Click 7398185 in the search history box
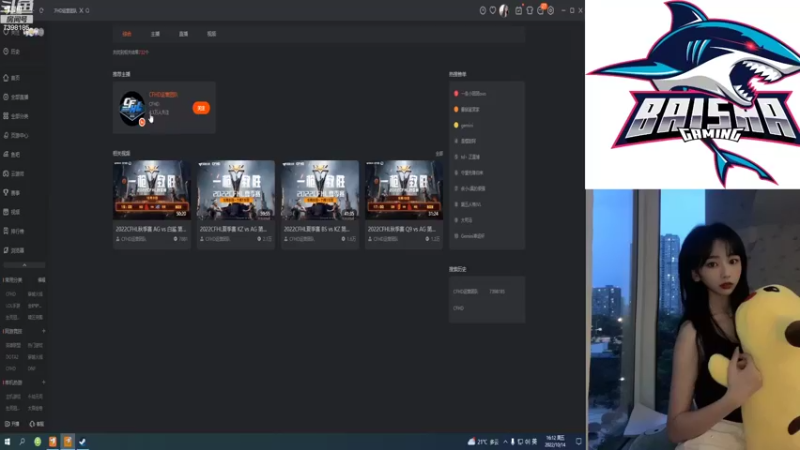This screenshot has width=800, height=450. coord(497,291)
